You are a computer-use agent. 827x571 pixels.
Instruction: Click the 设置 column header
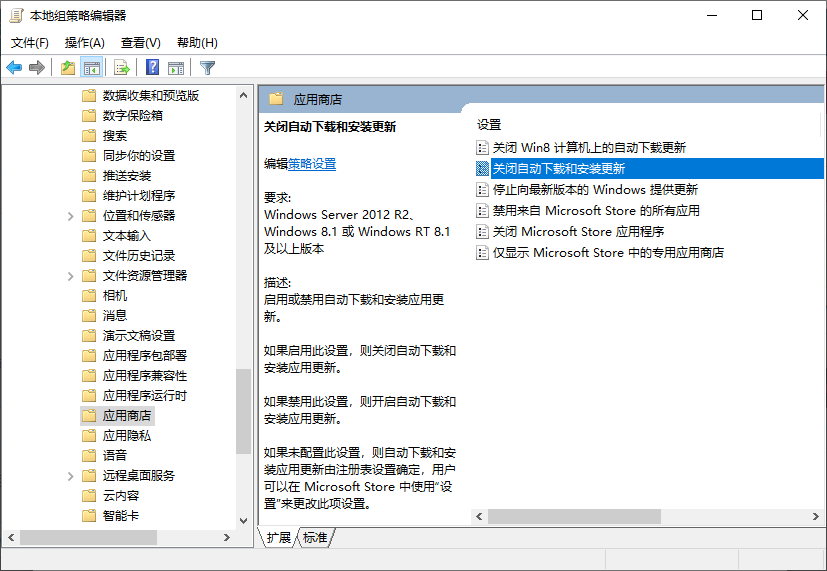pos(489,125)
